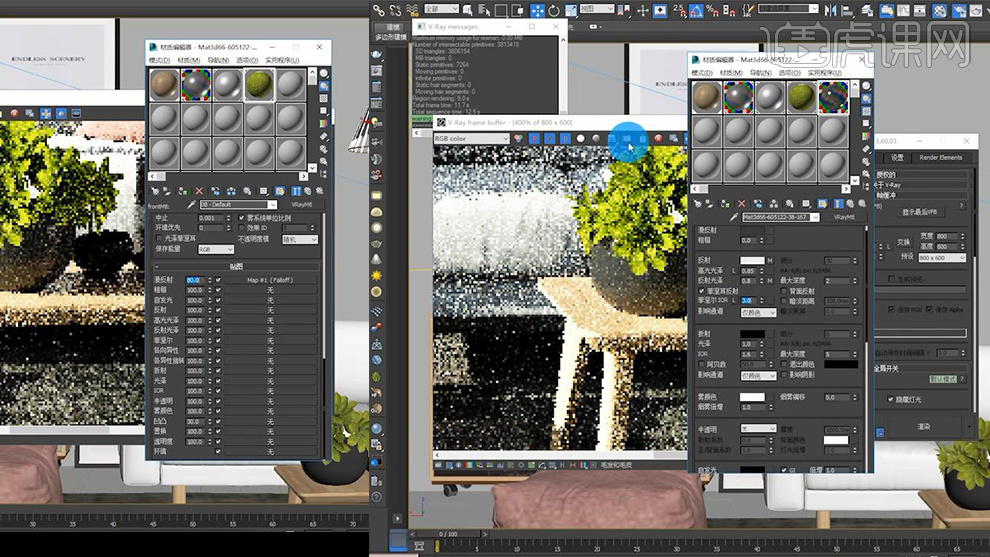Click 渲染 render button in render setup
Screen dimensions: 990x557
(x=924, y=427)
